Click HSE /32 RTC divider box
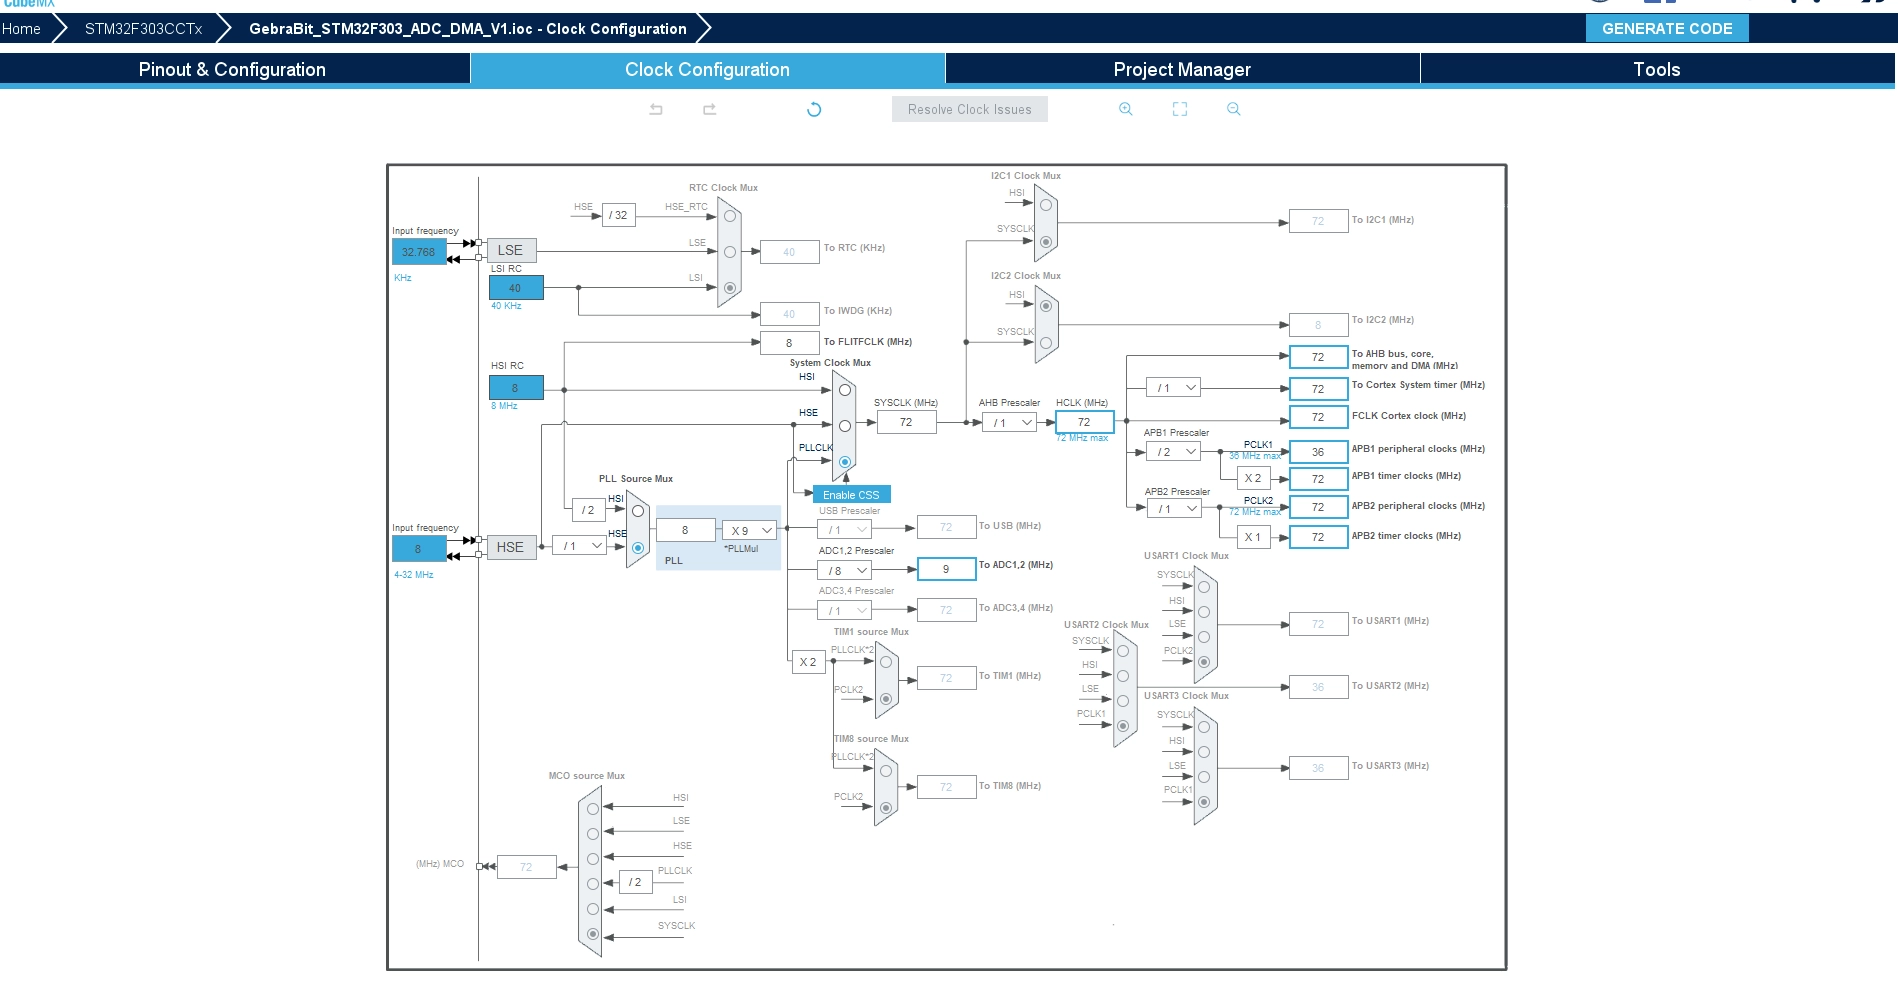 pyautogui.click(x=619, y=215)
